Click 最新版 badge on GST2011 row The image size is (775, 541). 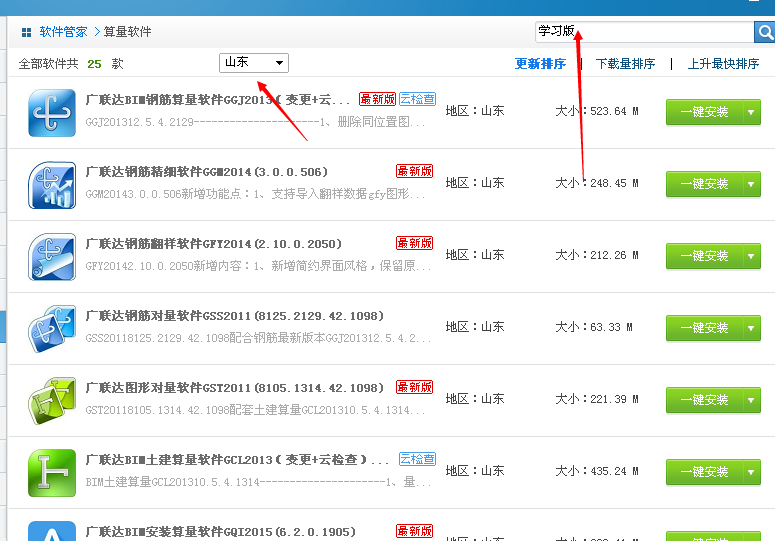pos(414,387)
